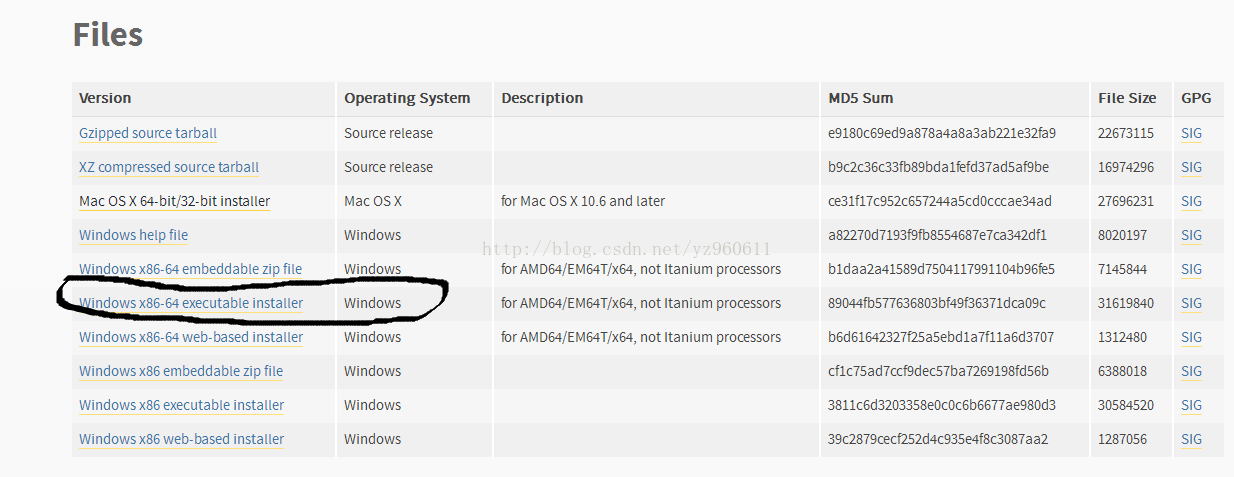Viewport: 1234px width, 477px height.
Task: Download the XZ compressed source tarball
Action: click(x=169, y=167)
